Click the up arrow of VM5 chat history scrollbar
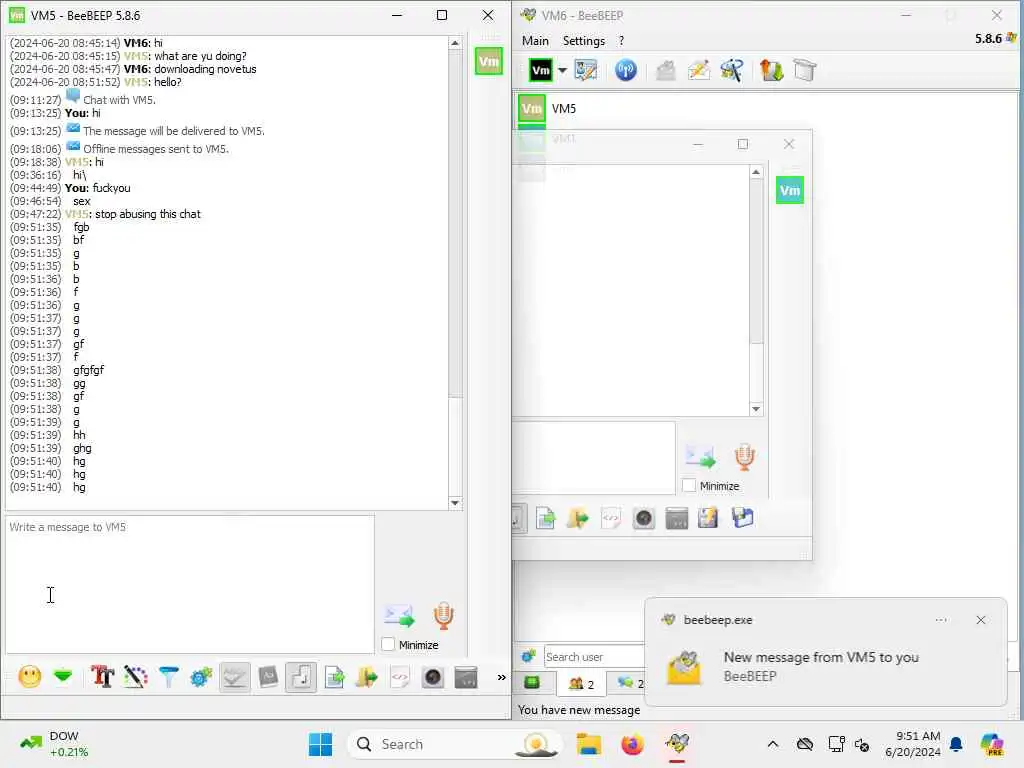Viewport: 1024px width, 768px height. [x=455, y=43]
